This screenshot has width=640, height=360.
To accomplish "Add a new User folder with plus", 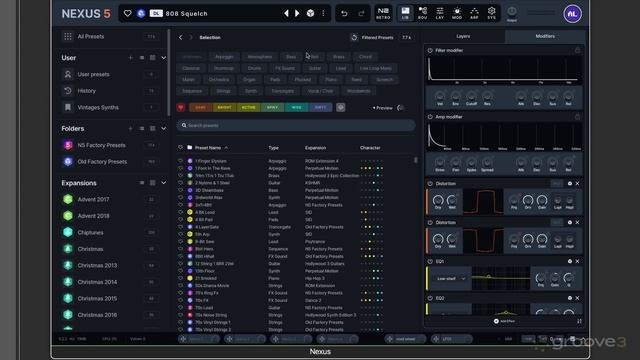I will point(131,58).
